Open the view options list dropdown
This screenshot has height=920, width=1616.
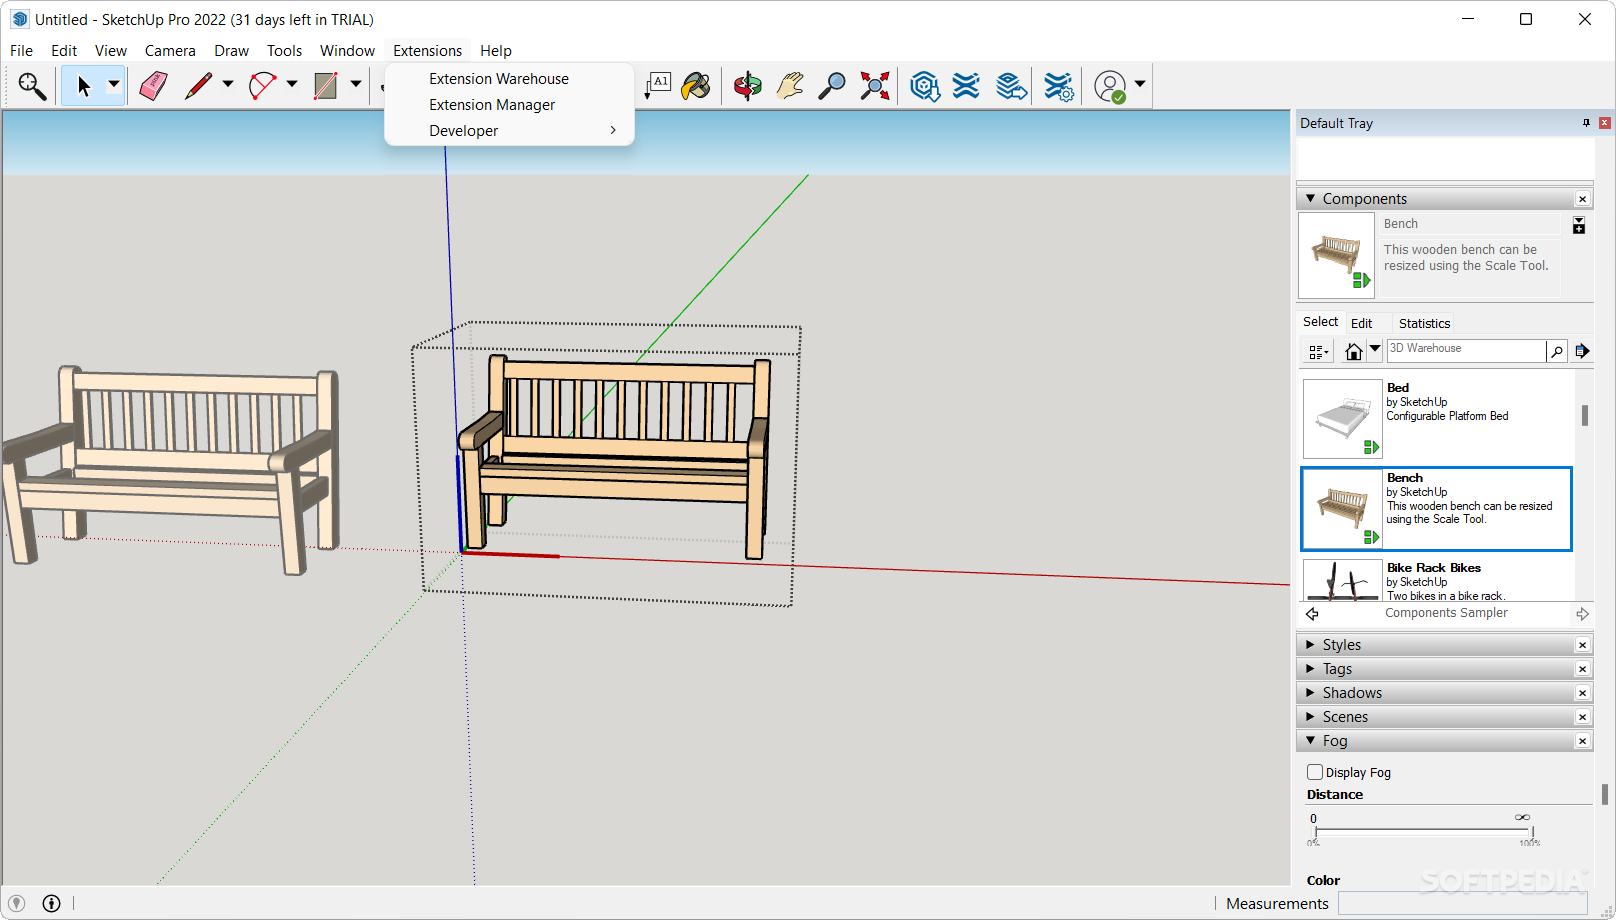[x=1319, y=351]
